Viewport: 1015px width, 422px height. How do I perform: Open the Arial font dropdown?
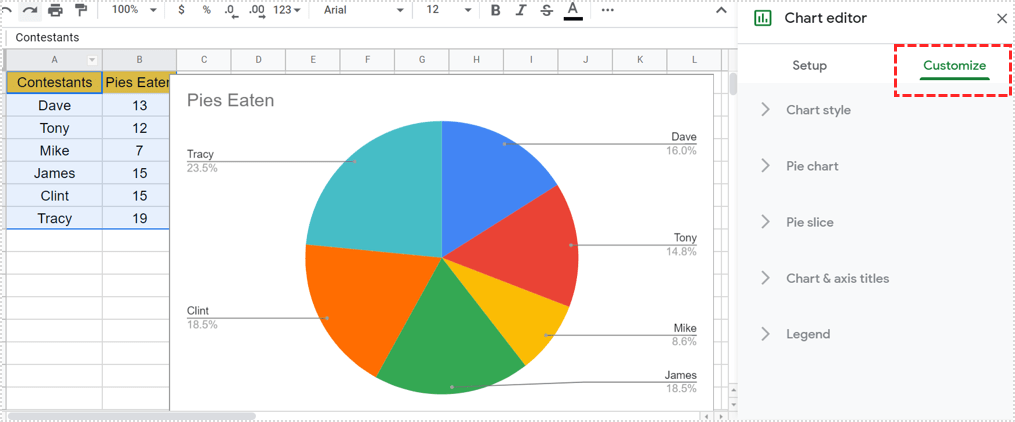coord(364,10)
